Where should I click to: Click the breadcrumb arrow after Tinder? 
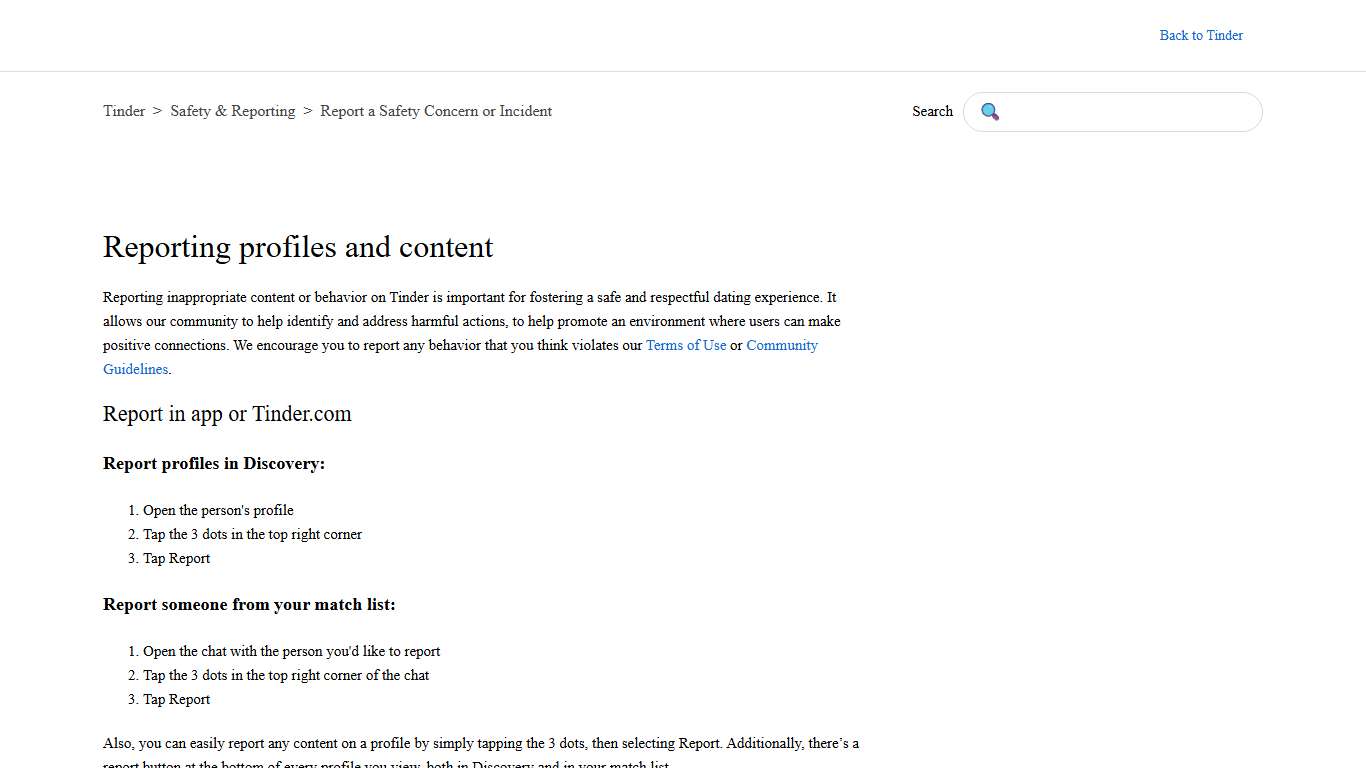point(157,111)
